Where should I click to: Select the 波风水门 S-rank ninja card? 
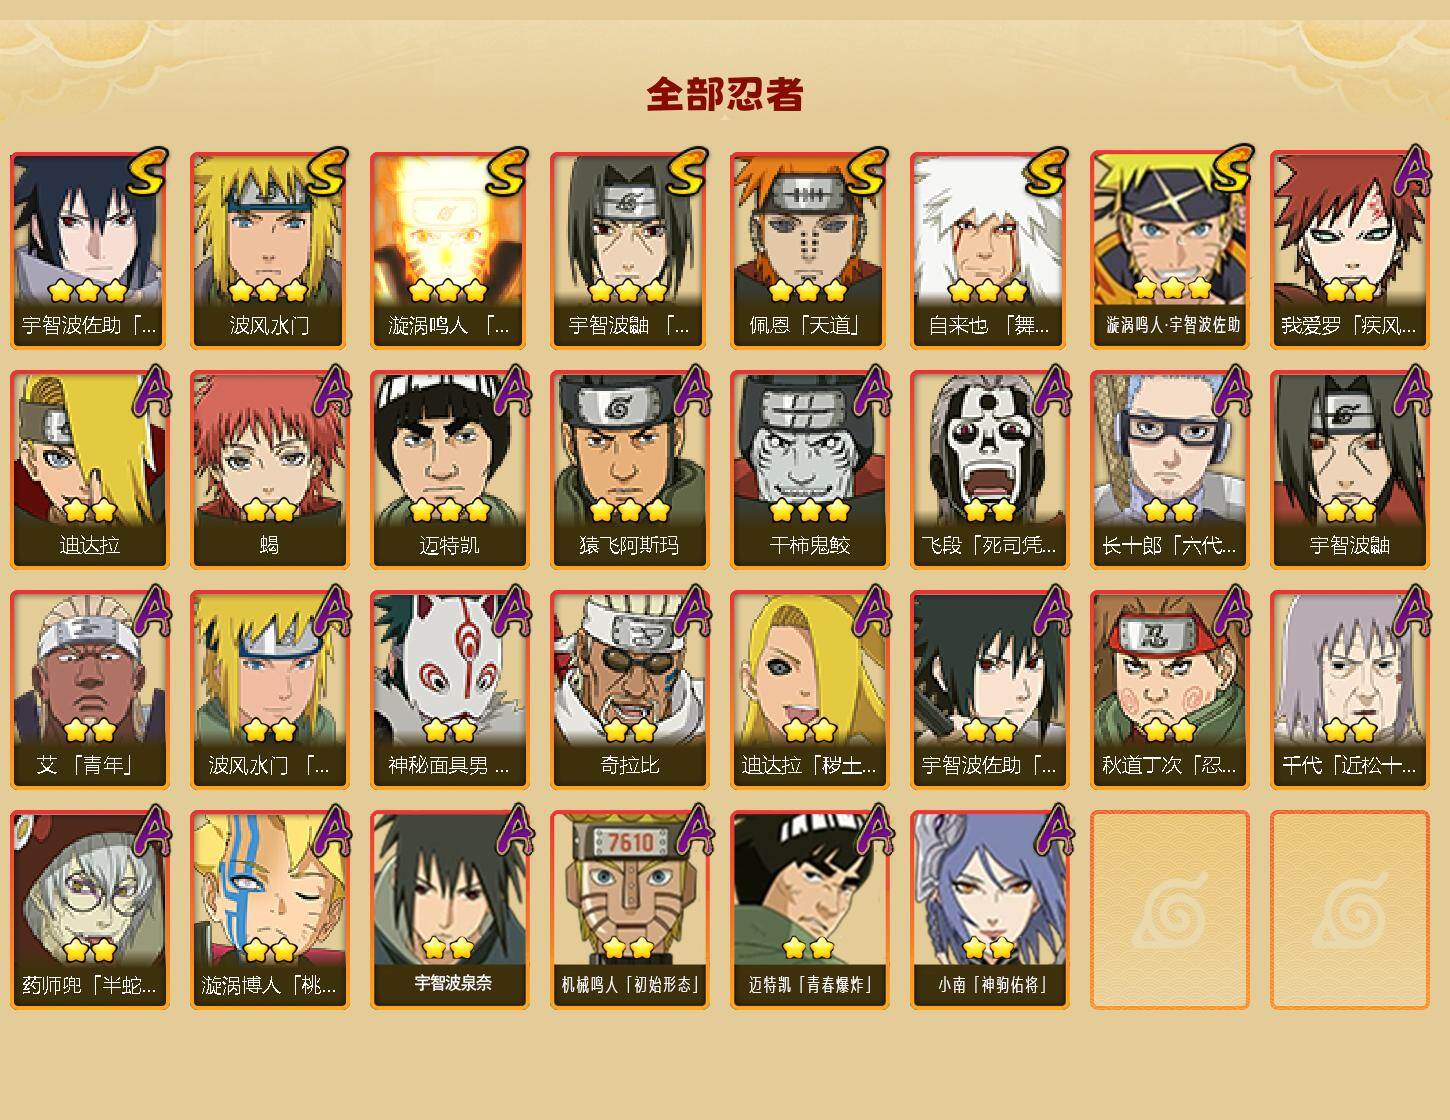(x=269, y=250)
